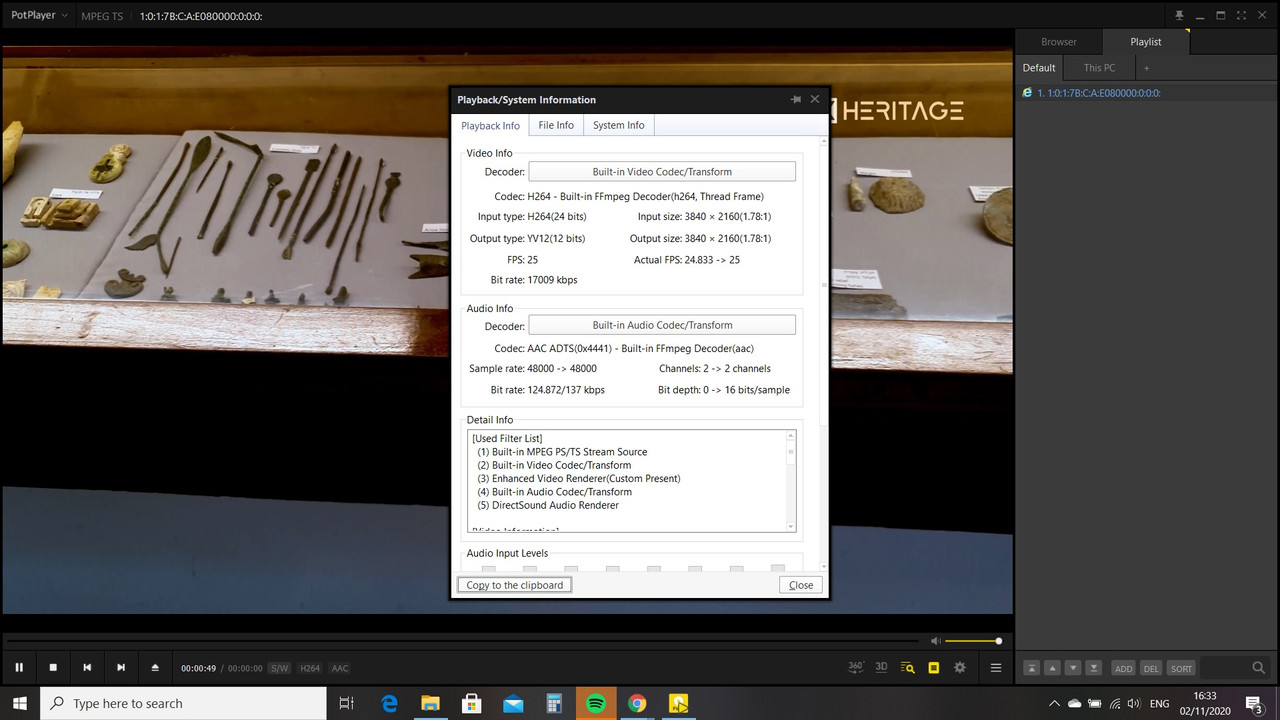1280x720 pixels.
Task: Move playlist item down one position
Action: [1073, 668]
